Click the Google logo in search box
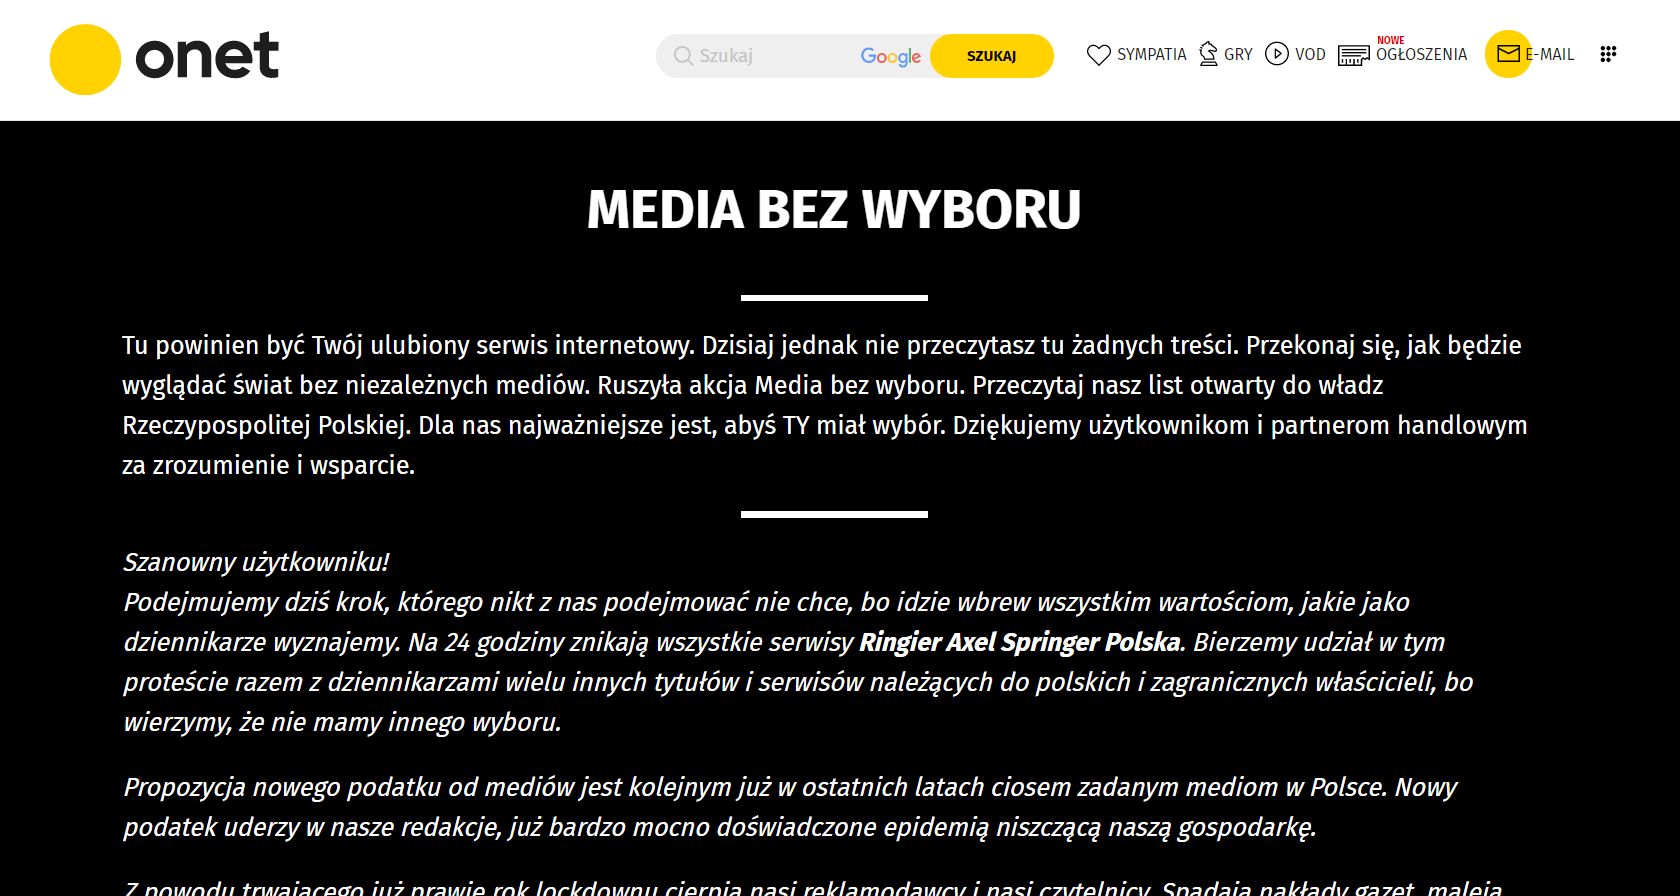The height and width of the screenshot is (896, 1680). [891, 57]
